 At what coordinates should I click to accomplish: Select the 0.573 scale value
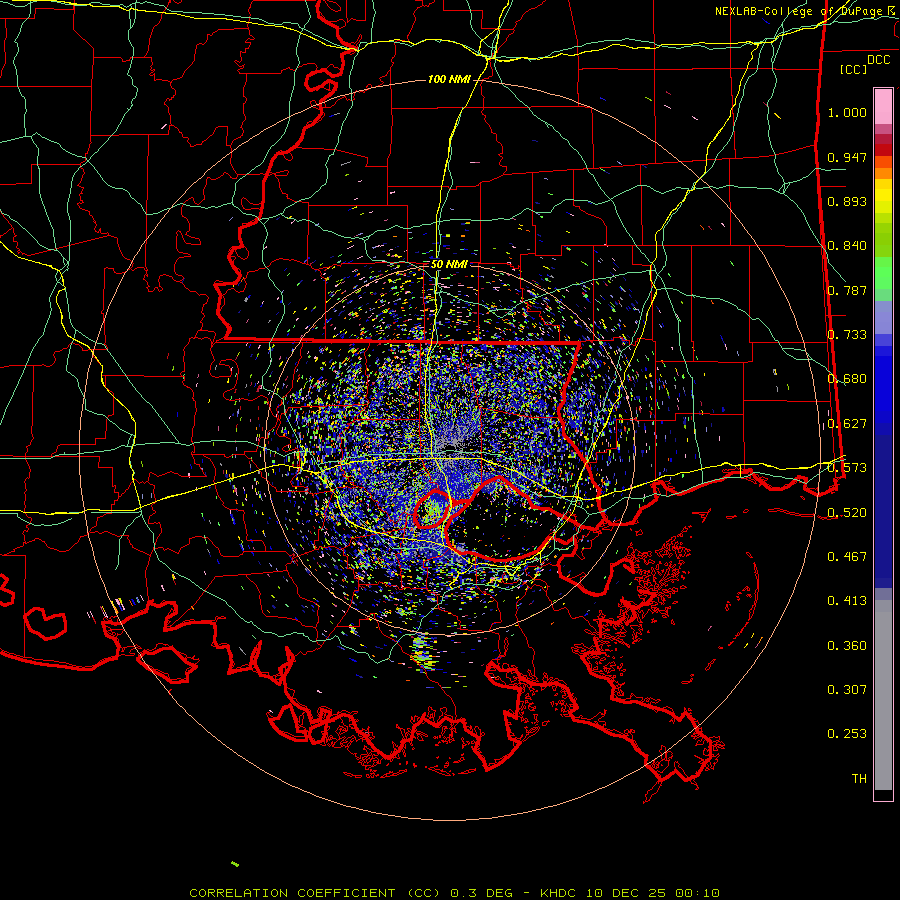coord(847,468)
